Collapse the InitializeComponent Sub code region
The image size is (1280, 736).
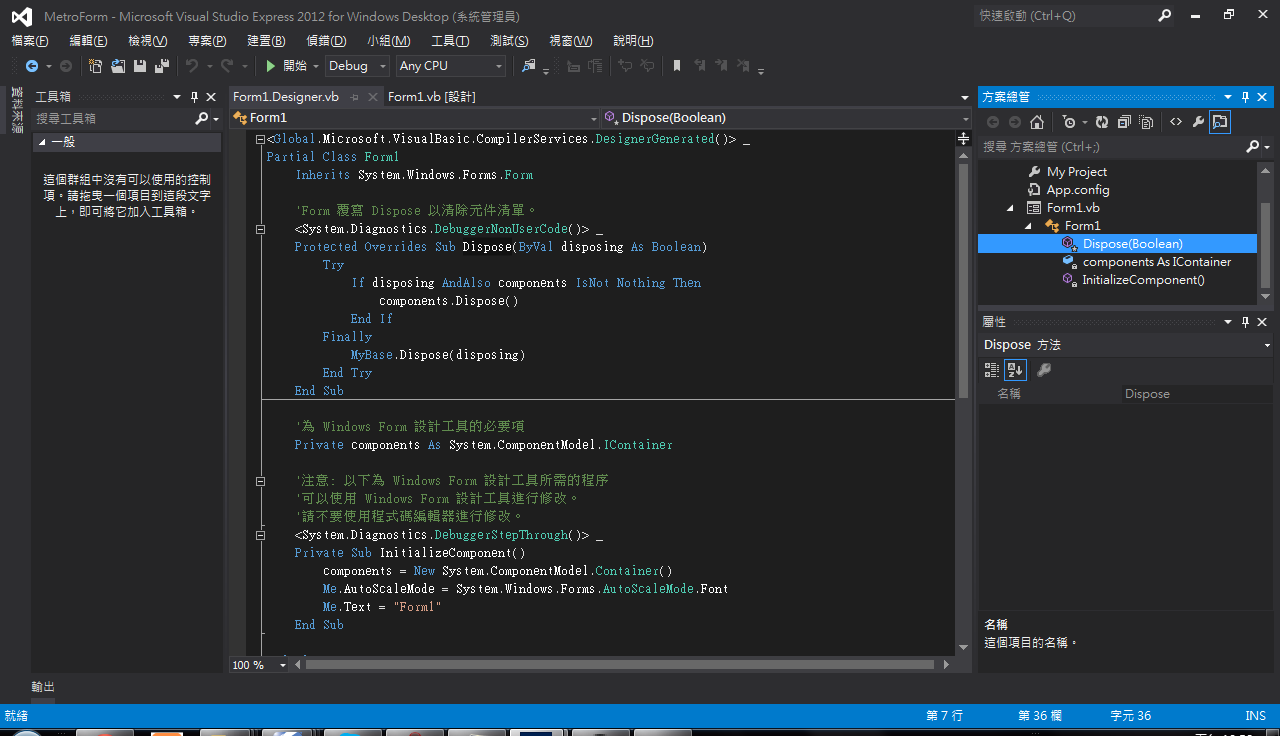coord(261,535)
